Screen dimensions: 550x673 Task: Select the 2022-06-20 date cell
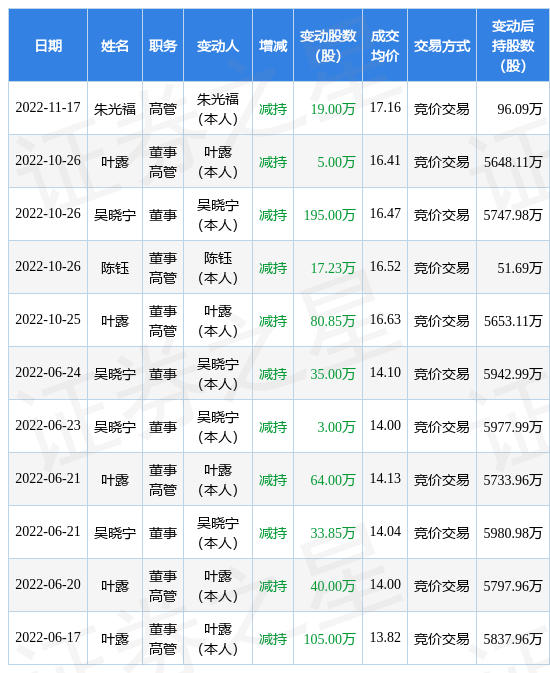point(48,585)
